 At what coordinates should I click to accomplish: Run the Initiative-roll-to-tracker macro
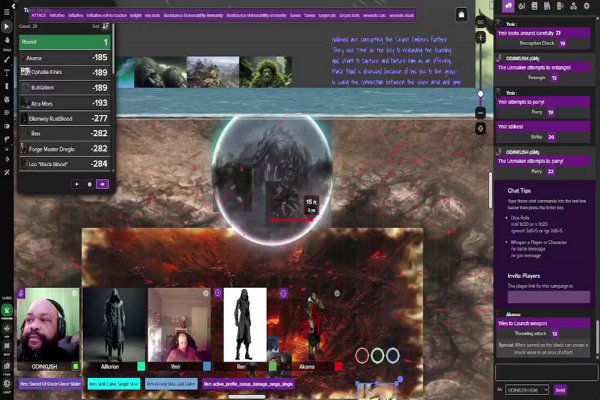click(106, 16)
